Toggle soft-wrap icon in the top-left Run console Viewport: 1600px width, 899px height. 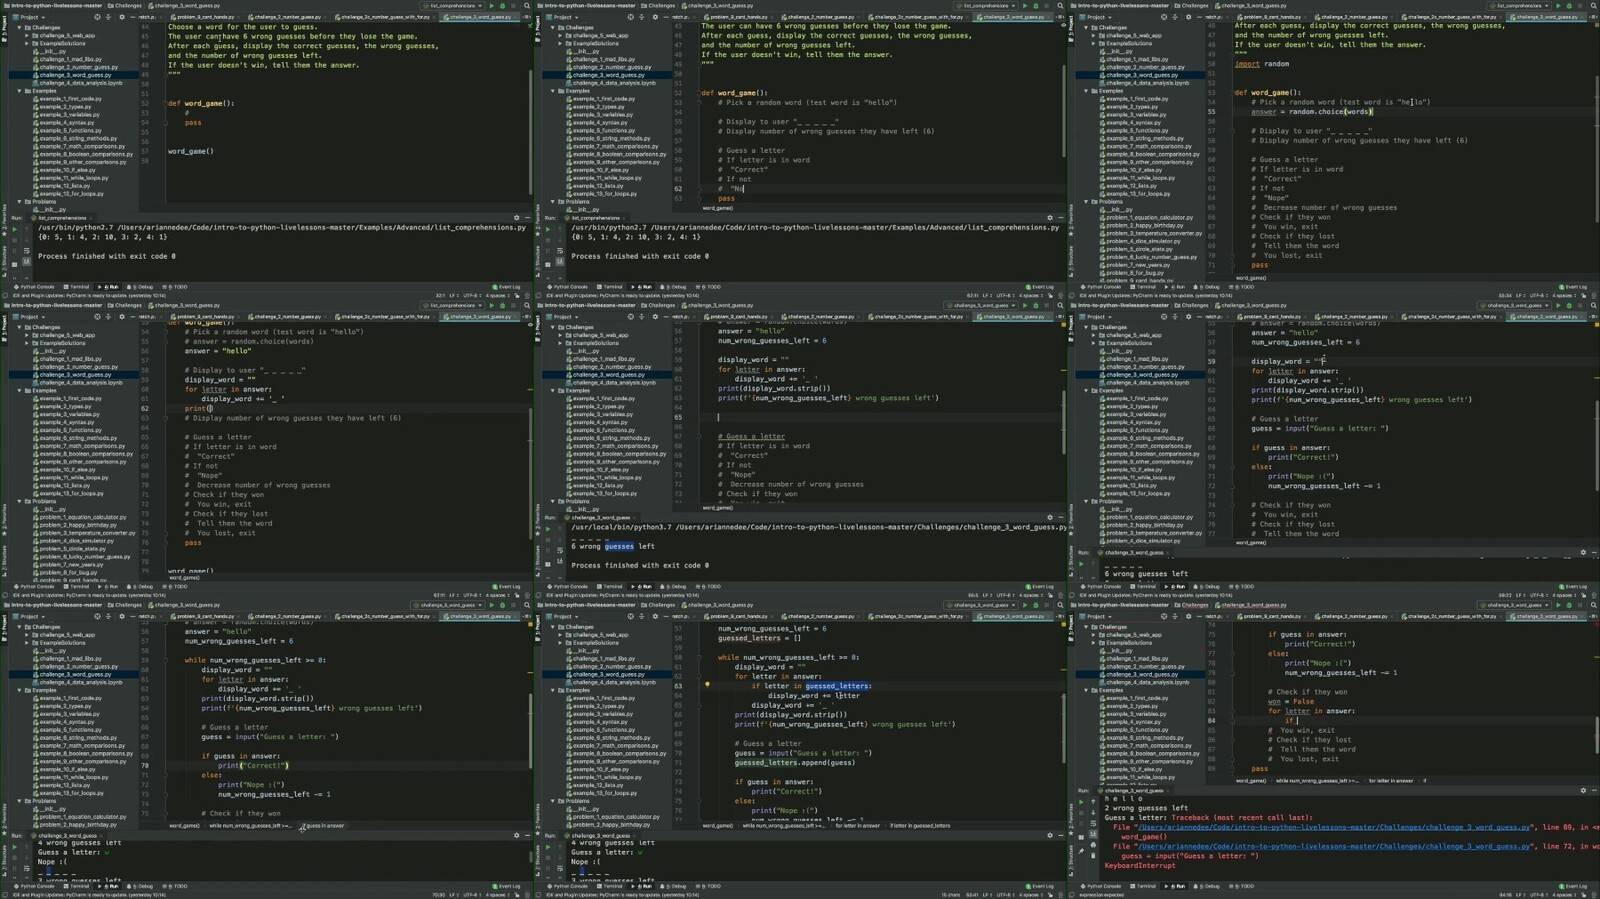(x=26, y=249)
